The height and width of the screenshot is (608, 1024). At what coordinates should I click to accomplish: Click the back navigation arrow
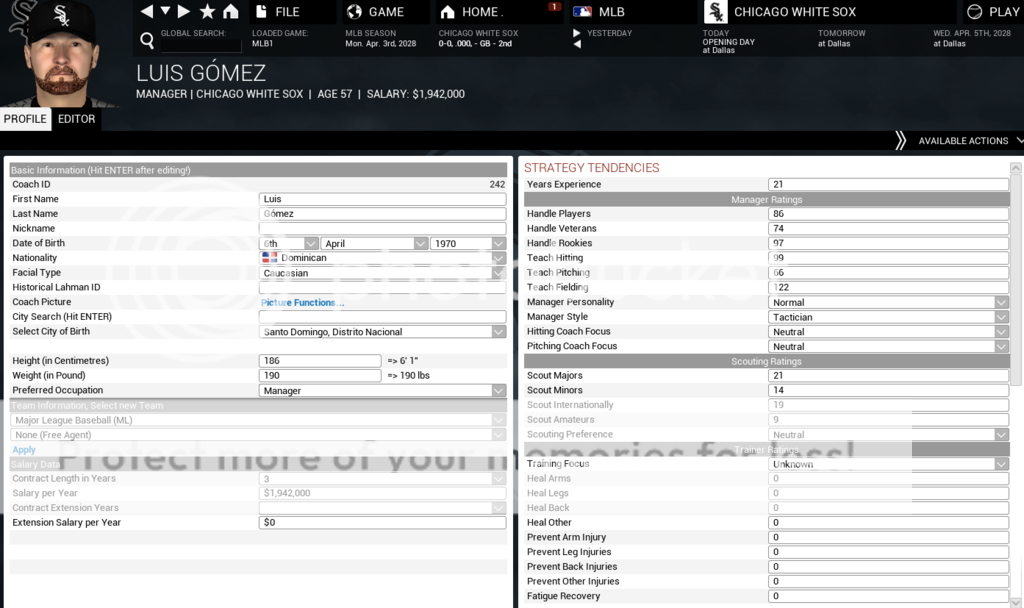(147, 12)
